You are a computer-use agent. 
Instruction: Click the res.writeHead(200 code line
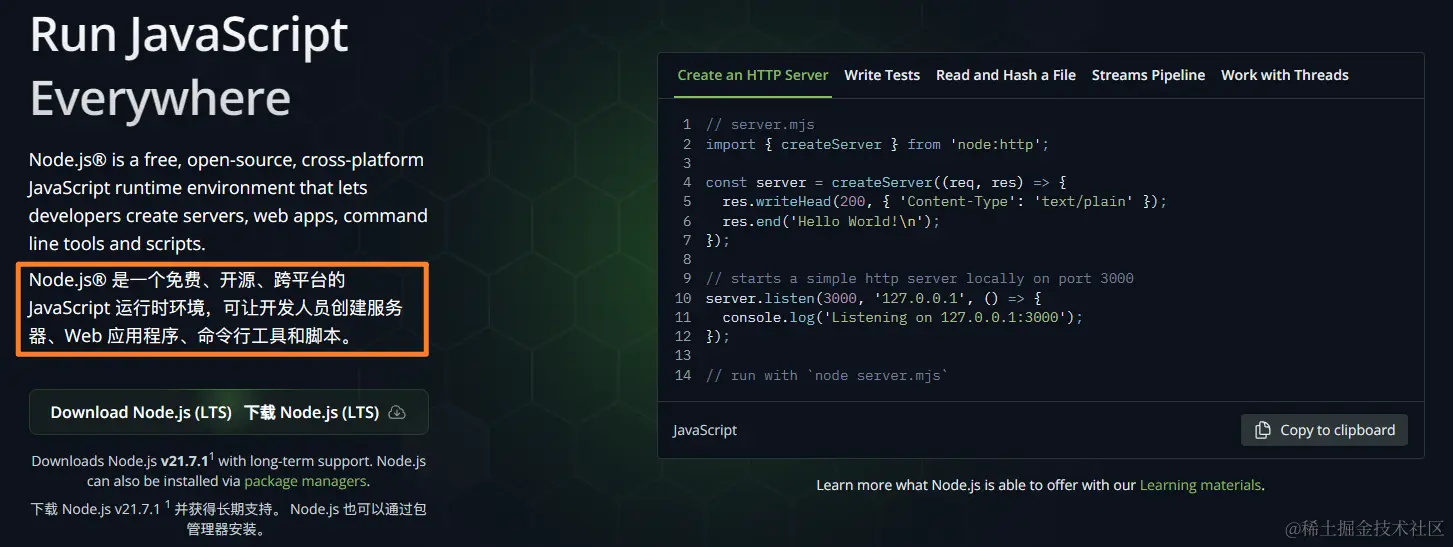click(x=944, y=201)
